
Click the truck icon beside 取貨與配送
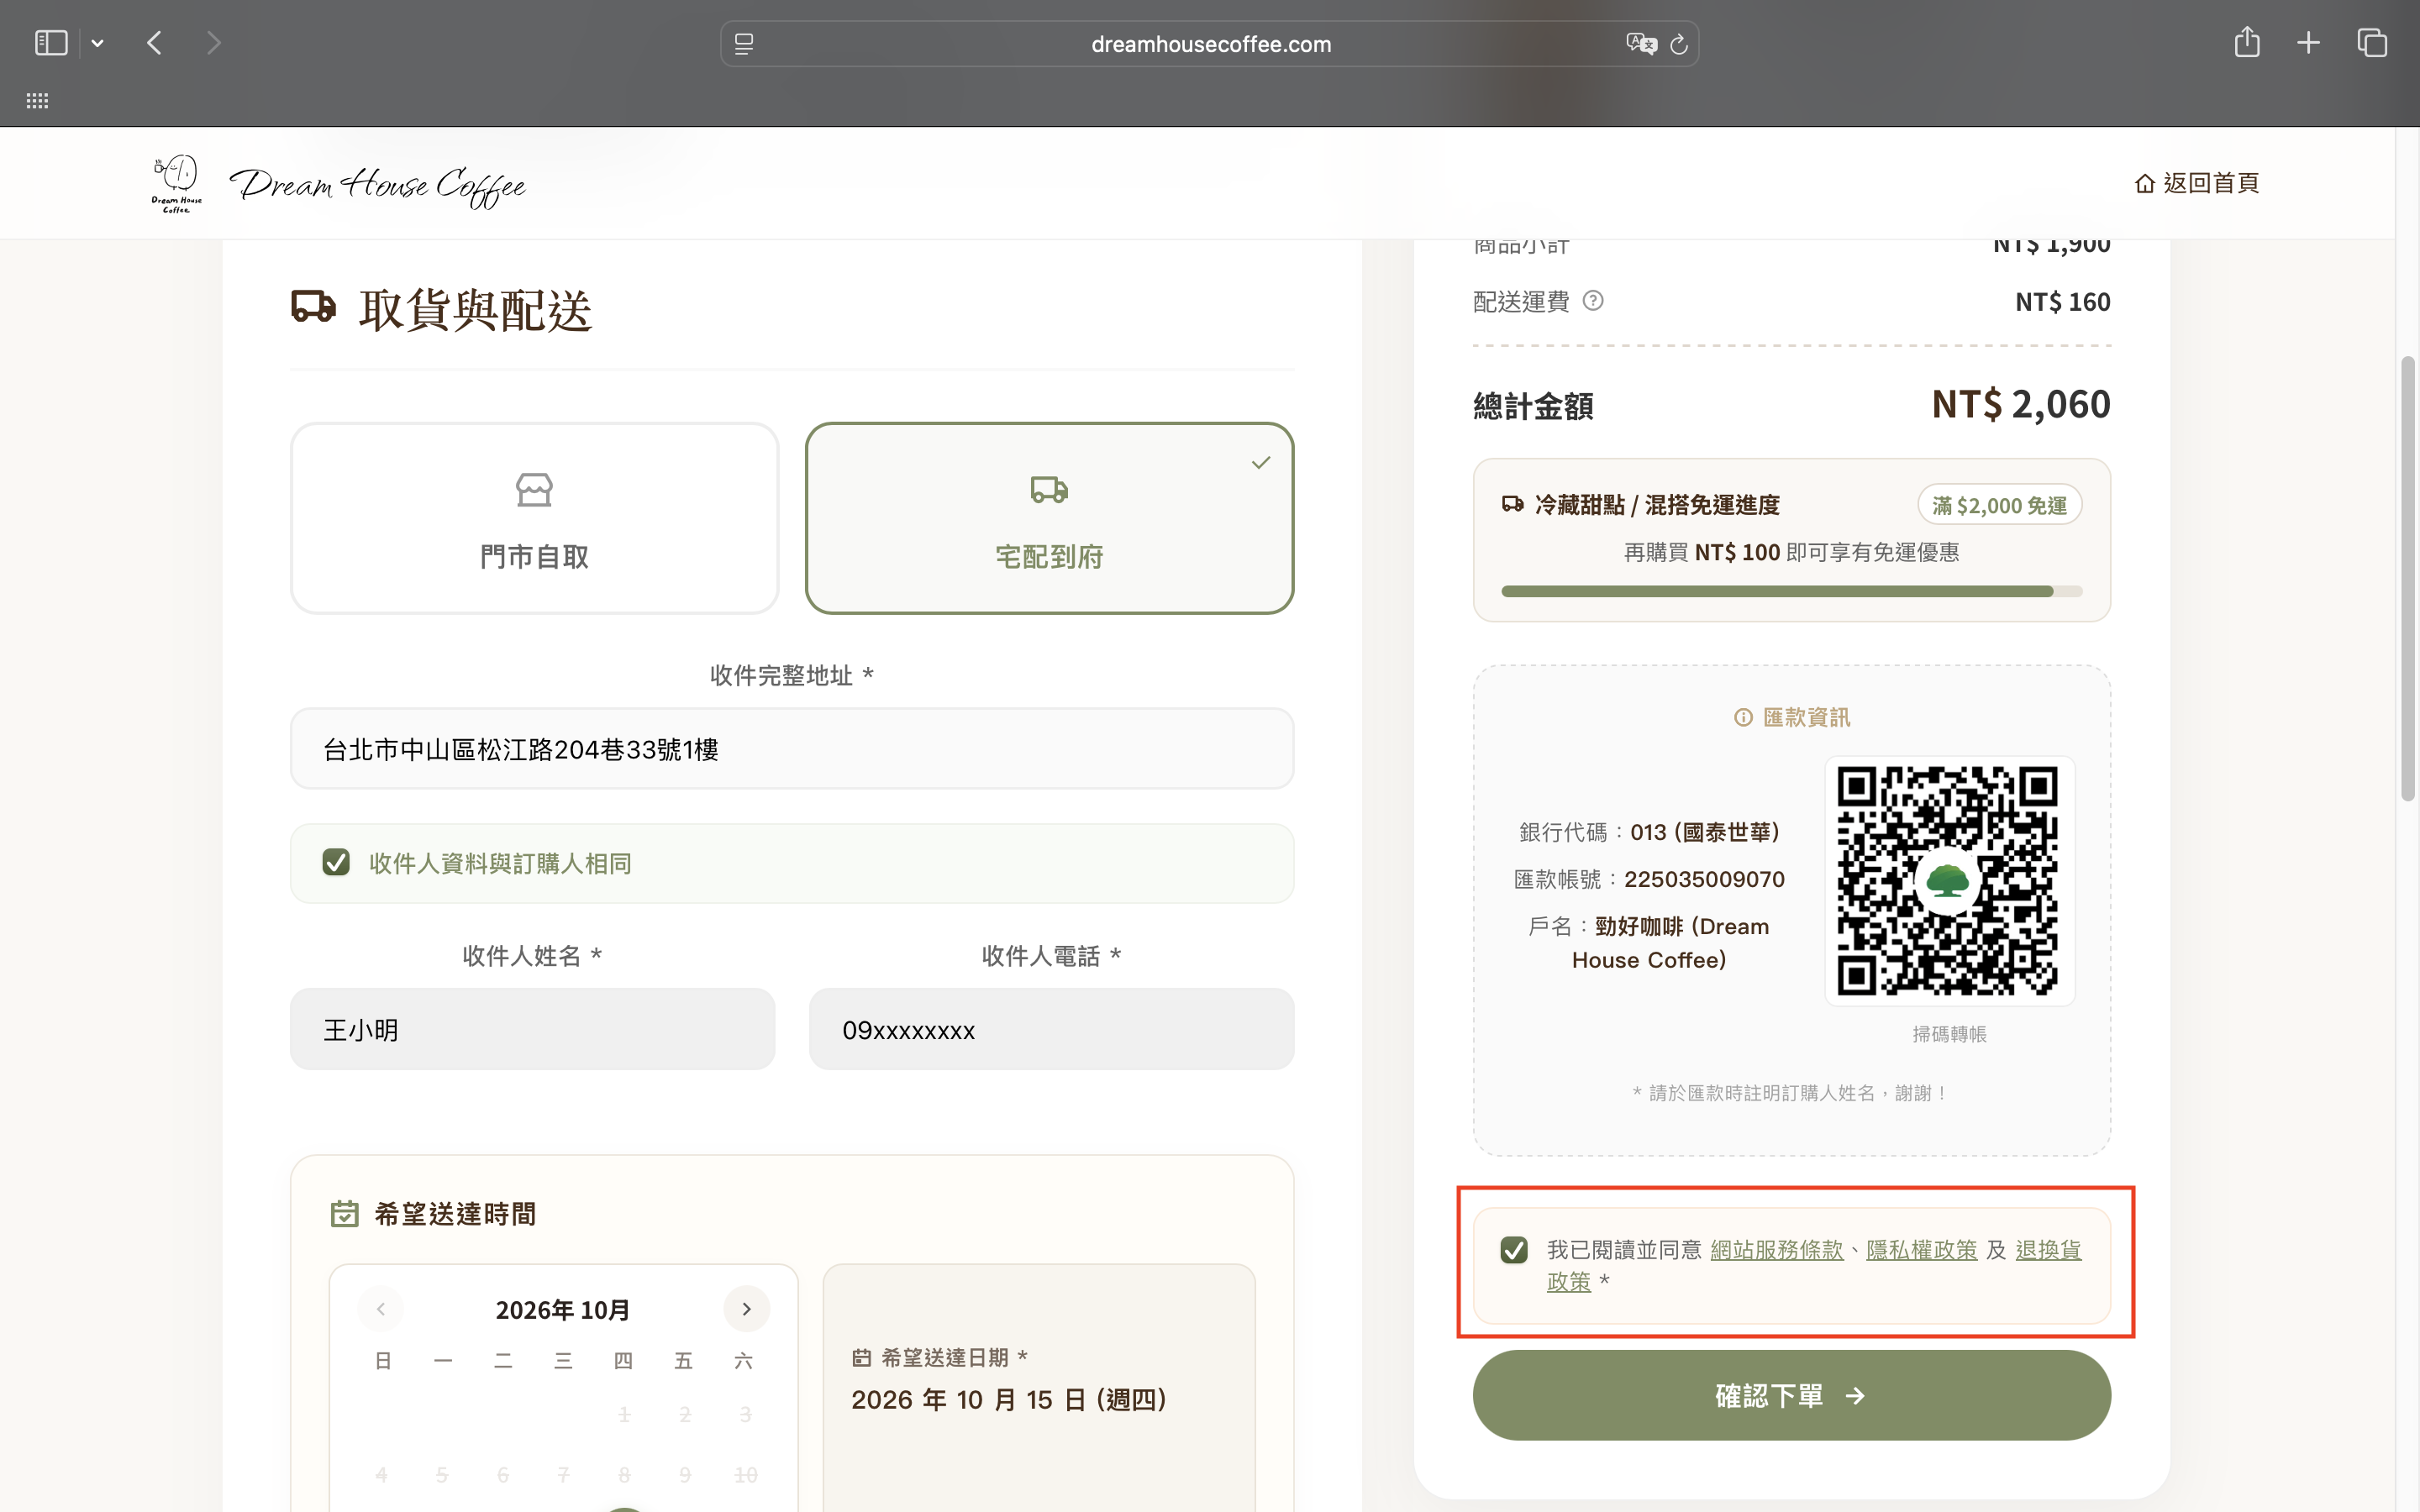click(313, 307)
